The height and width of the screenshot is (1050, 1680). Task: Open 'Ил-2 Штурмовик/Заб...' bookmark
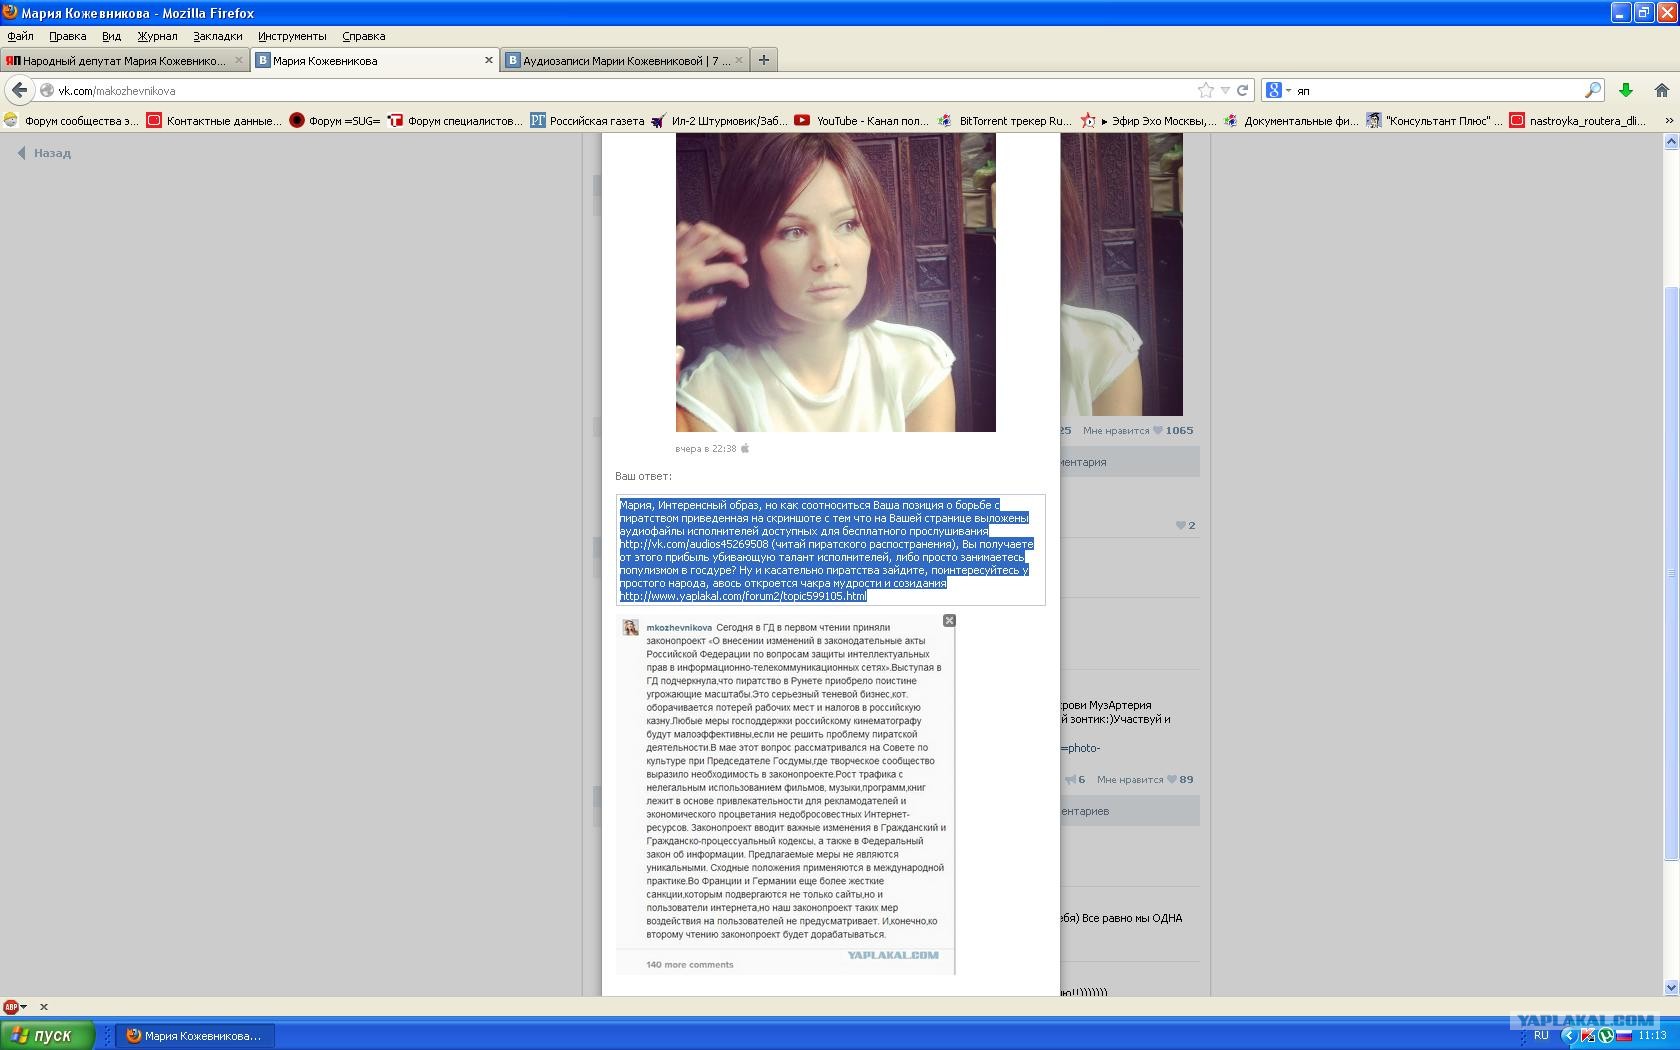(719, 120)
